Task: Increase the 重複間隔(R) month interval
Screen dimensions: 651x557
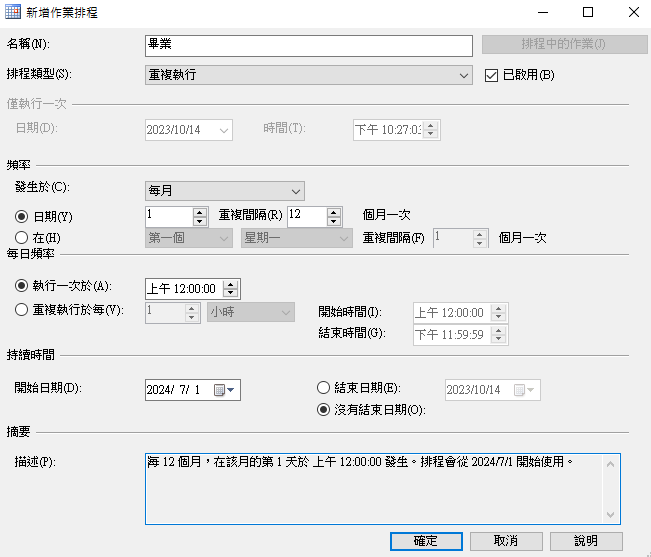Action: 334,212
